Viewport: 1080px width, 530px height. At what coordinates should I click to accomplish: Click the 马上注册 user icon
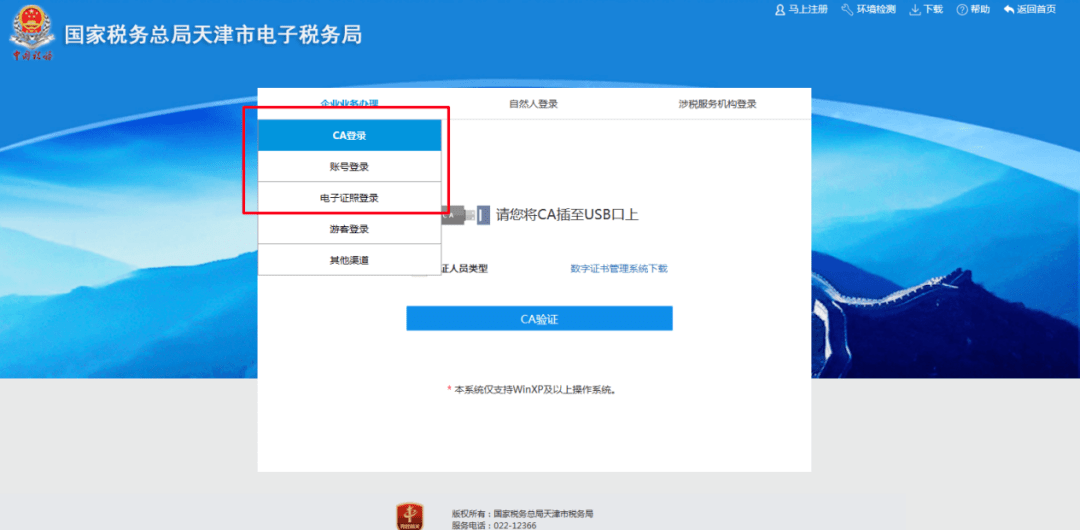[x=780, y=10]
